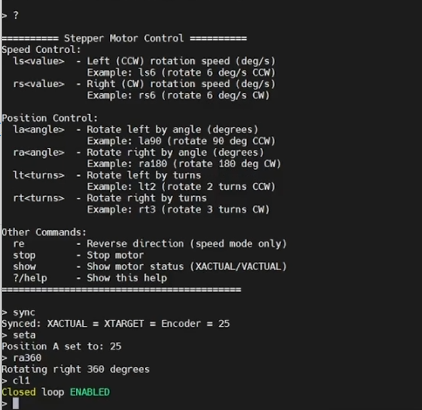422x410 pixels.
Task: Select the 'Position Control:' heading
Action: click(x=50, y=118)
